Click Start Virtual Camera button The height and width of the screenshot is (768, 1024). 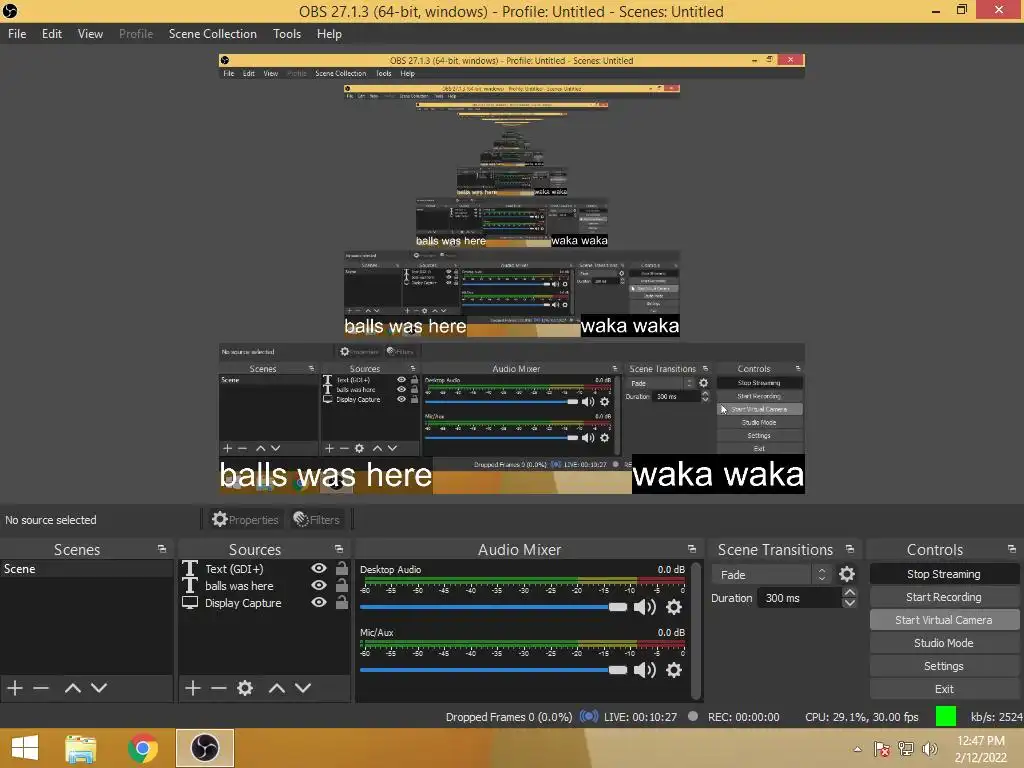[x=944, y=620]
